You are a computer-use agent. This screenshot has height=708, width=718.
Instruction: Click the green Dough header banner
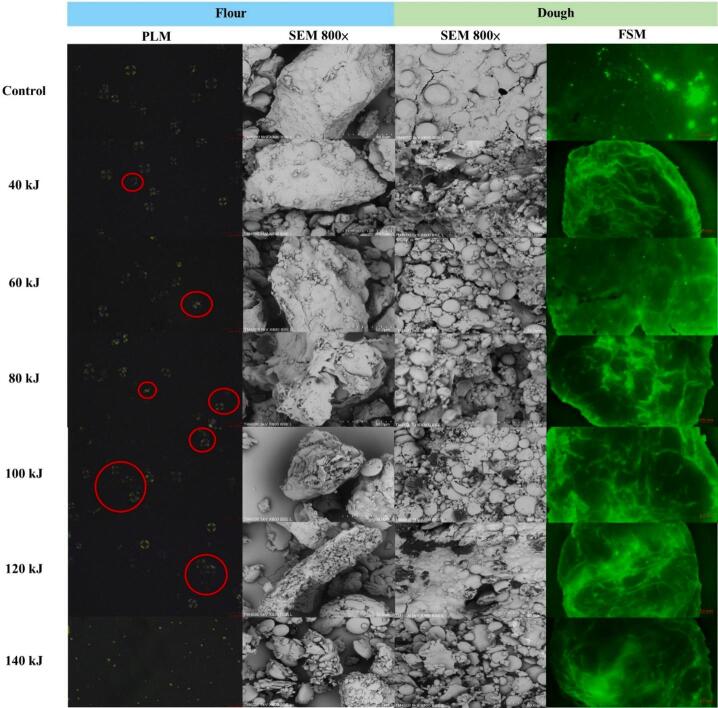pyautogui.click(x=555, y=14)
